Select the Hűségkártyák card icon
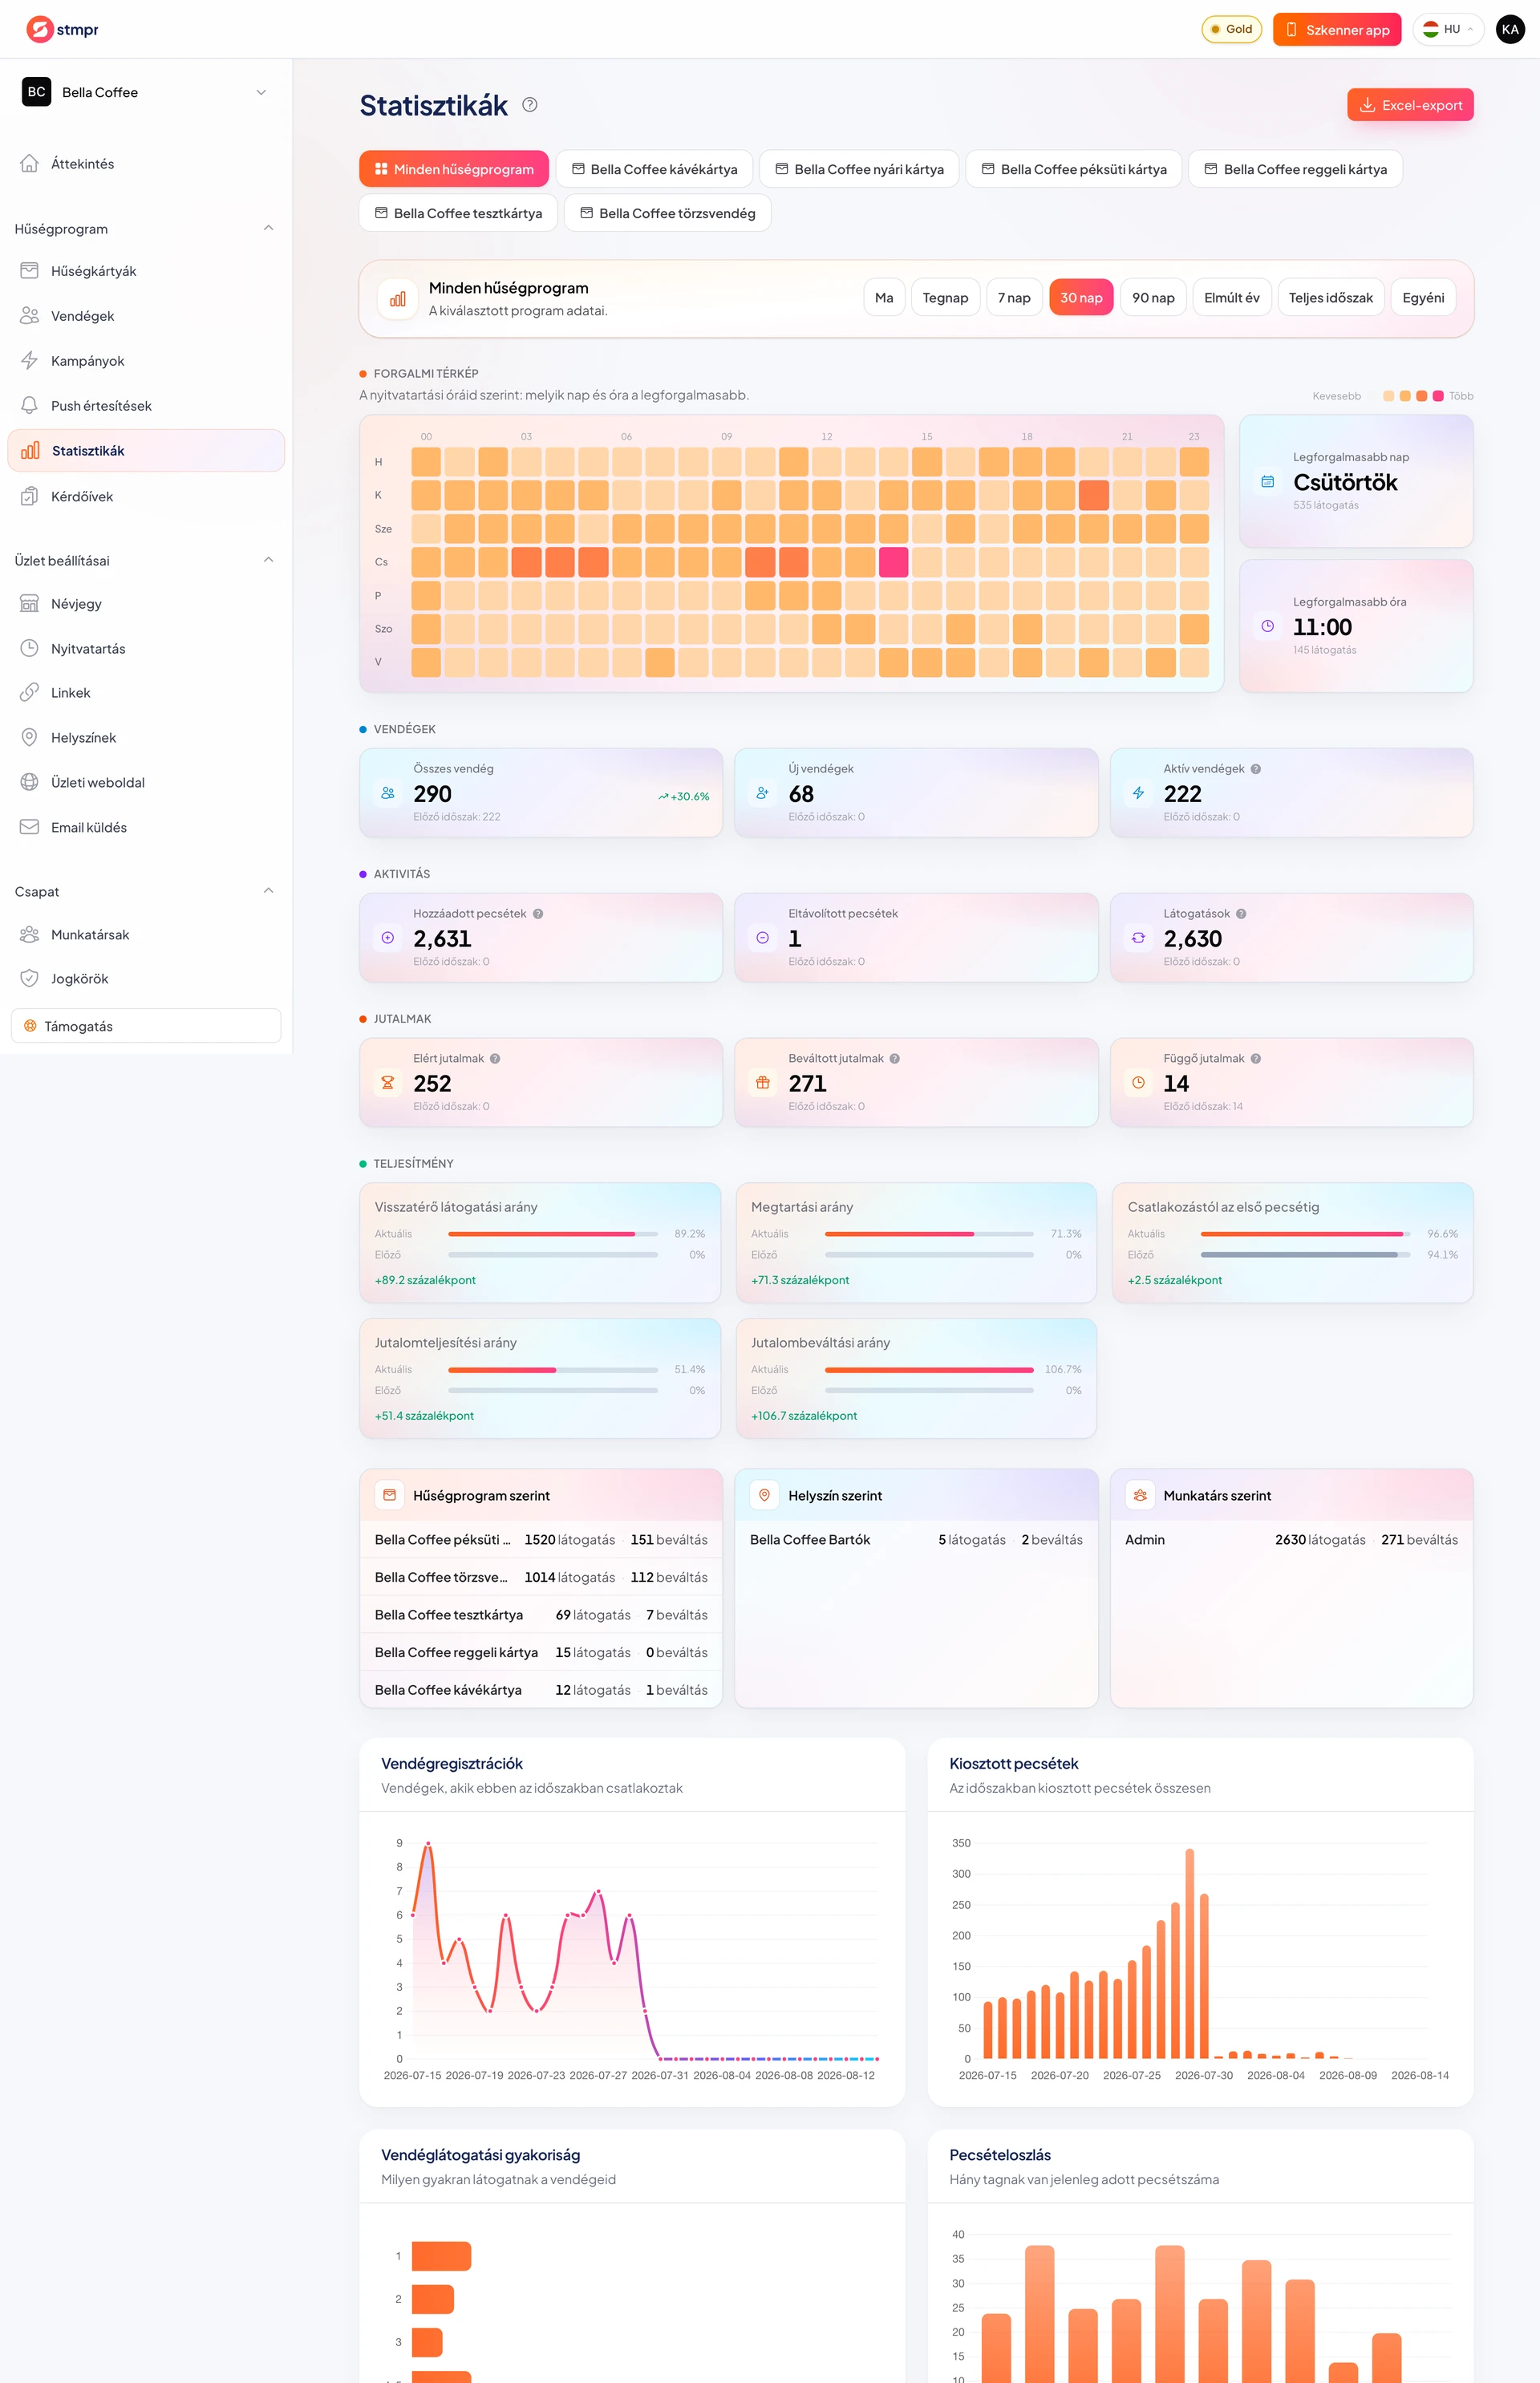This screenshot has width=1540, height=2383. 30,271
